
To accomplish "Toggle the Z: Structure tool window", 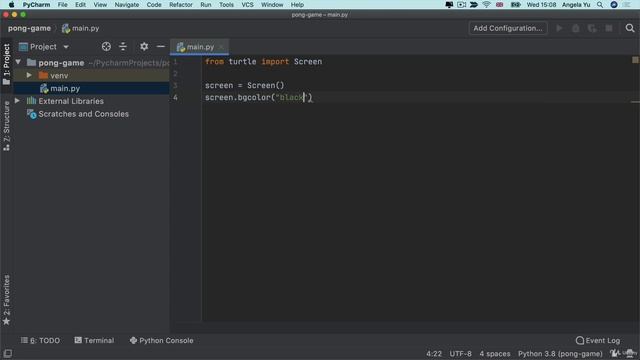I will [6, 126].
